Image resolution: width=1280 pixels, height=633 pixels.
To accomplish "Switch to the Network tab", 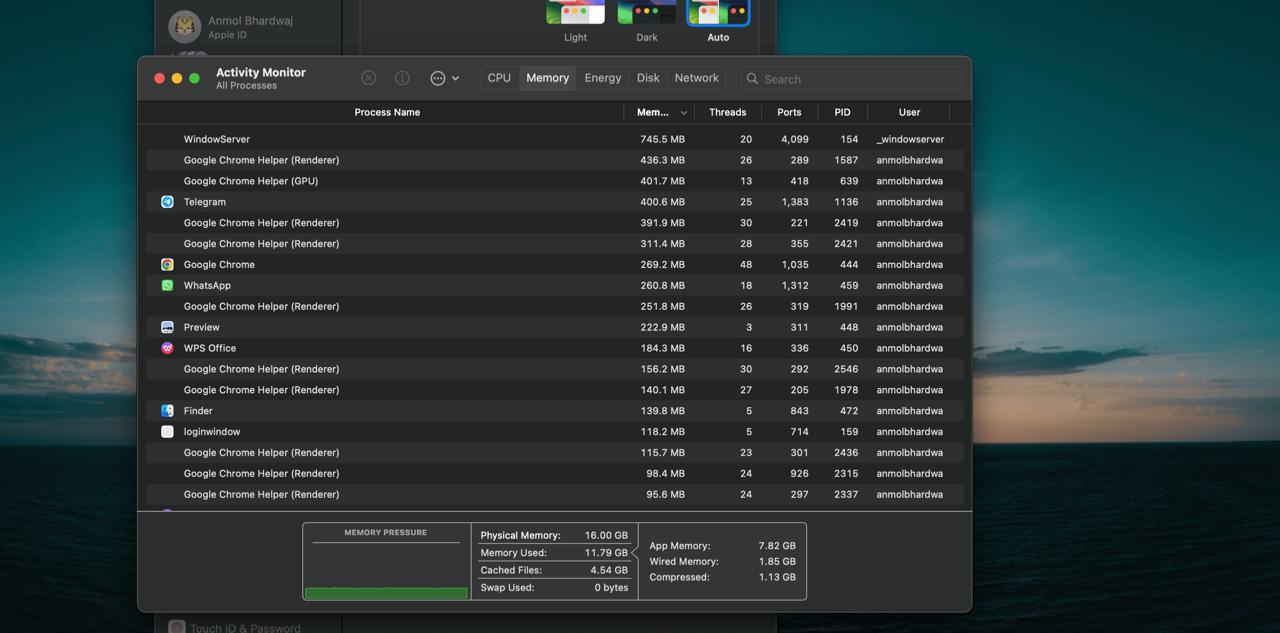I will coord(697,78).
